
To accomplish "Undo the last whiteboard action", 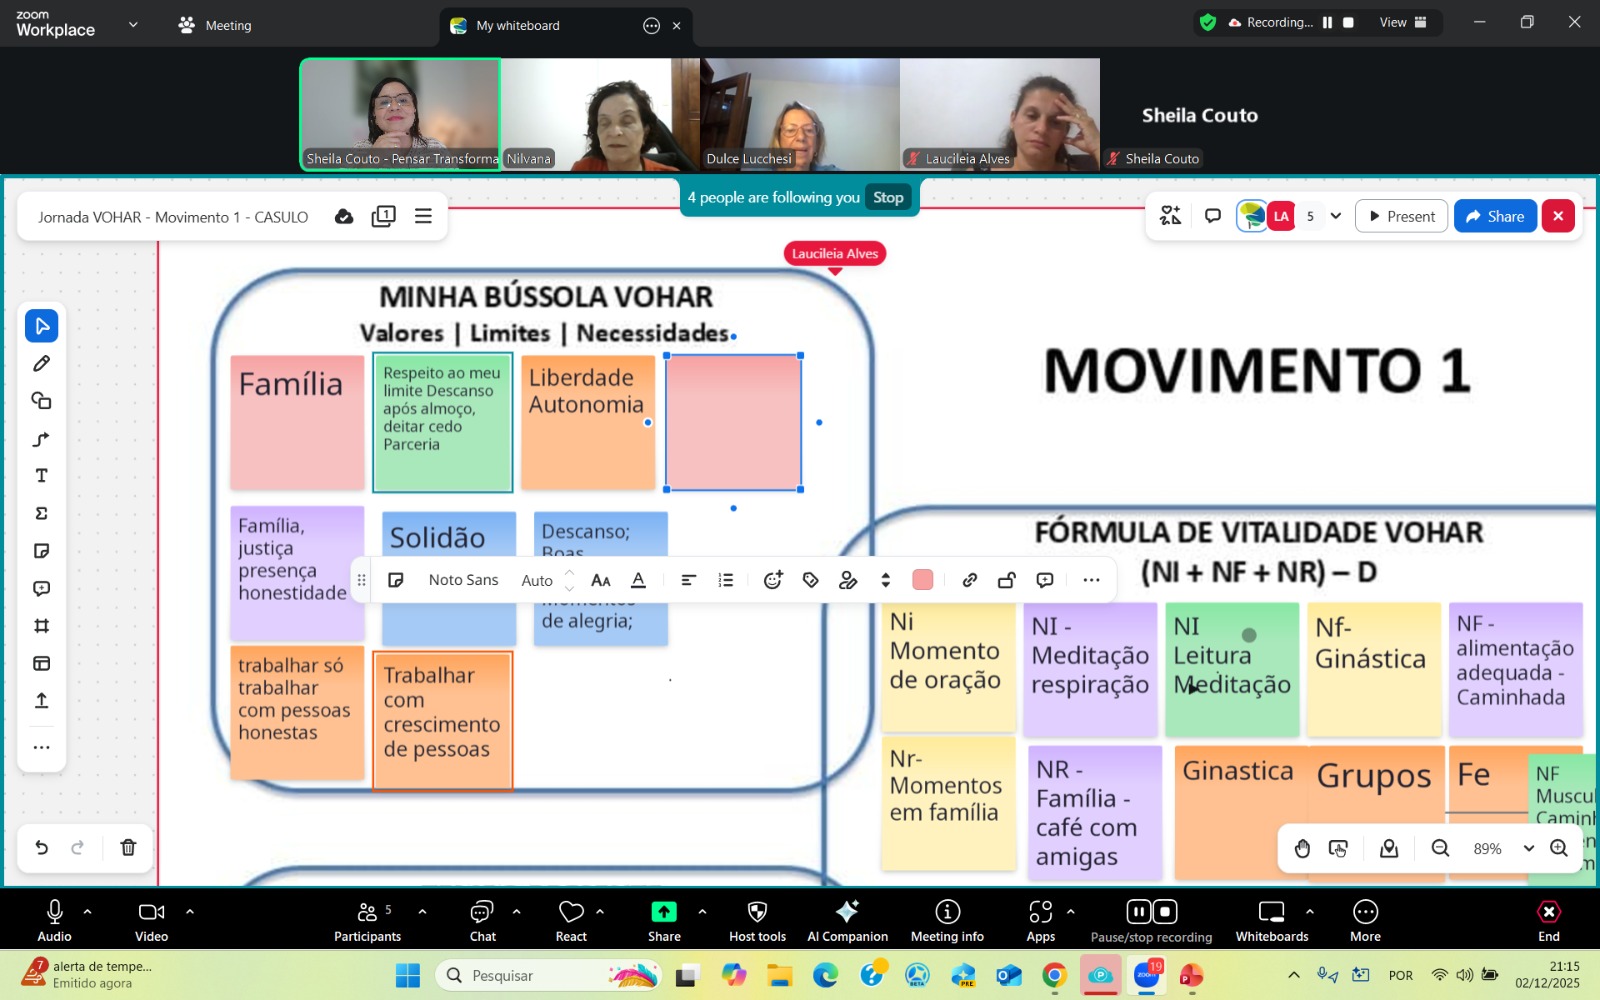I will 41,848.
